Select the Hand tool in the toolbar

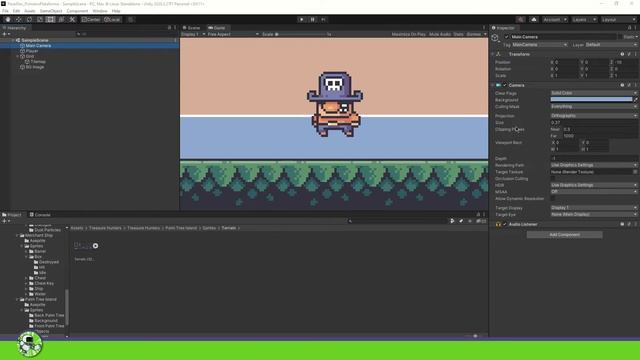tap(8, 20)
